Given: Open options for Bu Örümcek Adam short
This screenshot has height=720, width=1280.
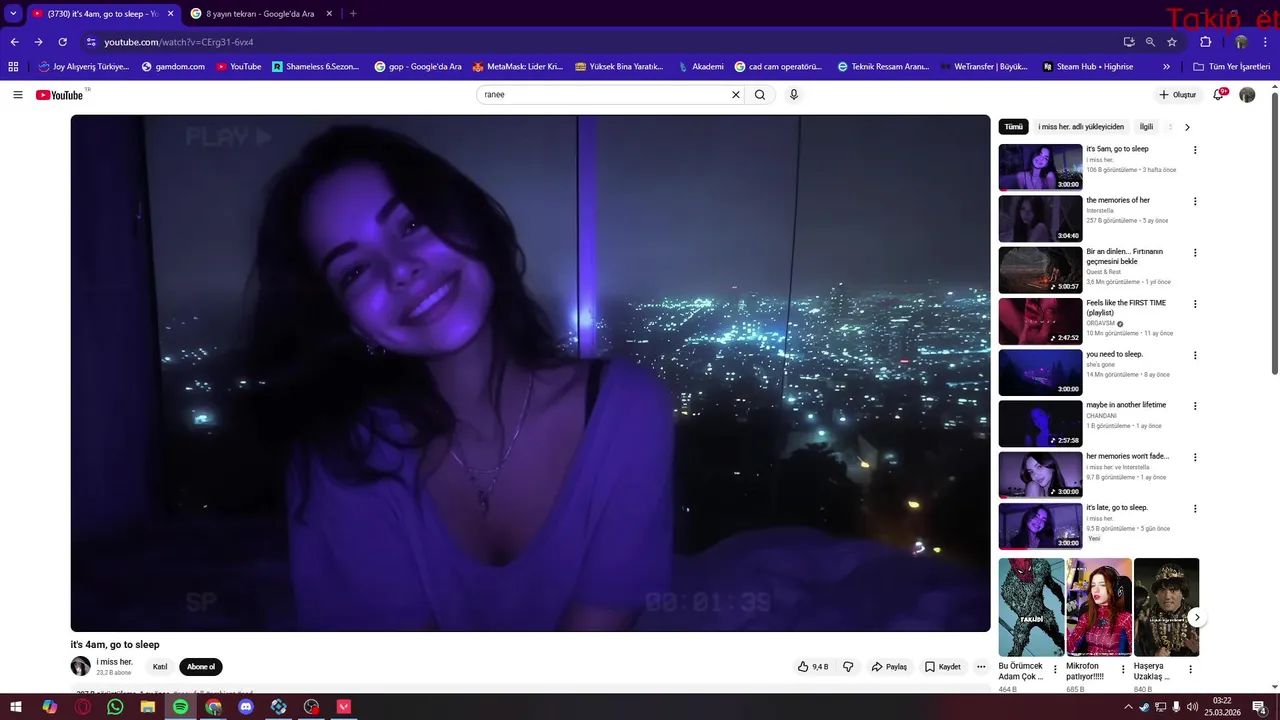Looking at the screenshot, I should pos(1055,669).
